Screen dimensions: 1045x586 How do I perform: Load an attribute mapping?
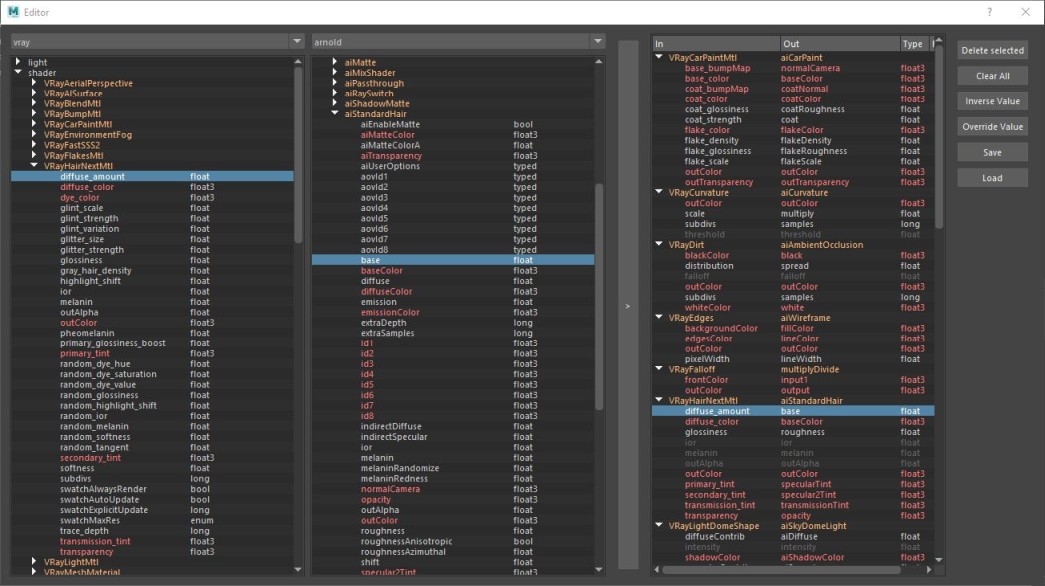[992, 178]
